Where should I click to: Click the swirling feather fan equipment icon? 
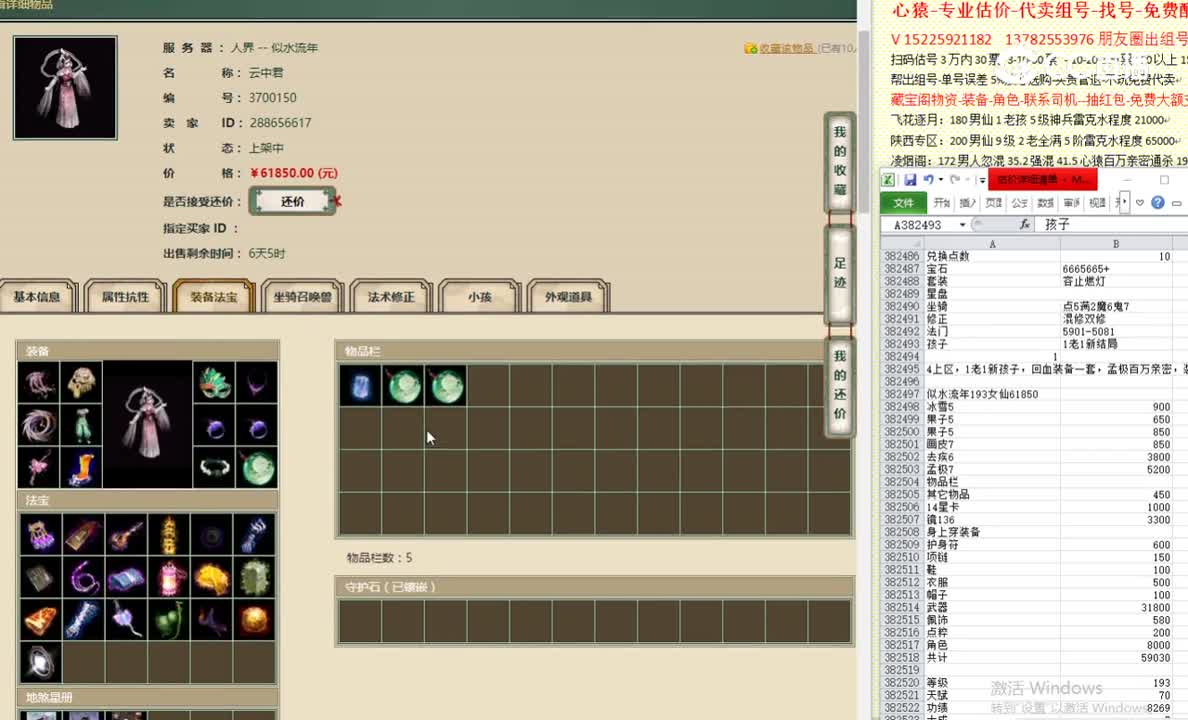pos(39,425)
